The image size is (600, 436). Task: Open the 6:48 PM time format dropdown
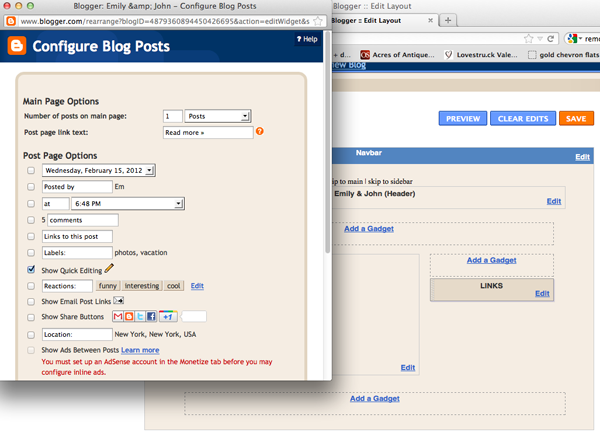click(x=128, y=204)
